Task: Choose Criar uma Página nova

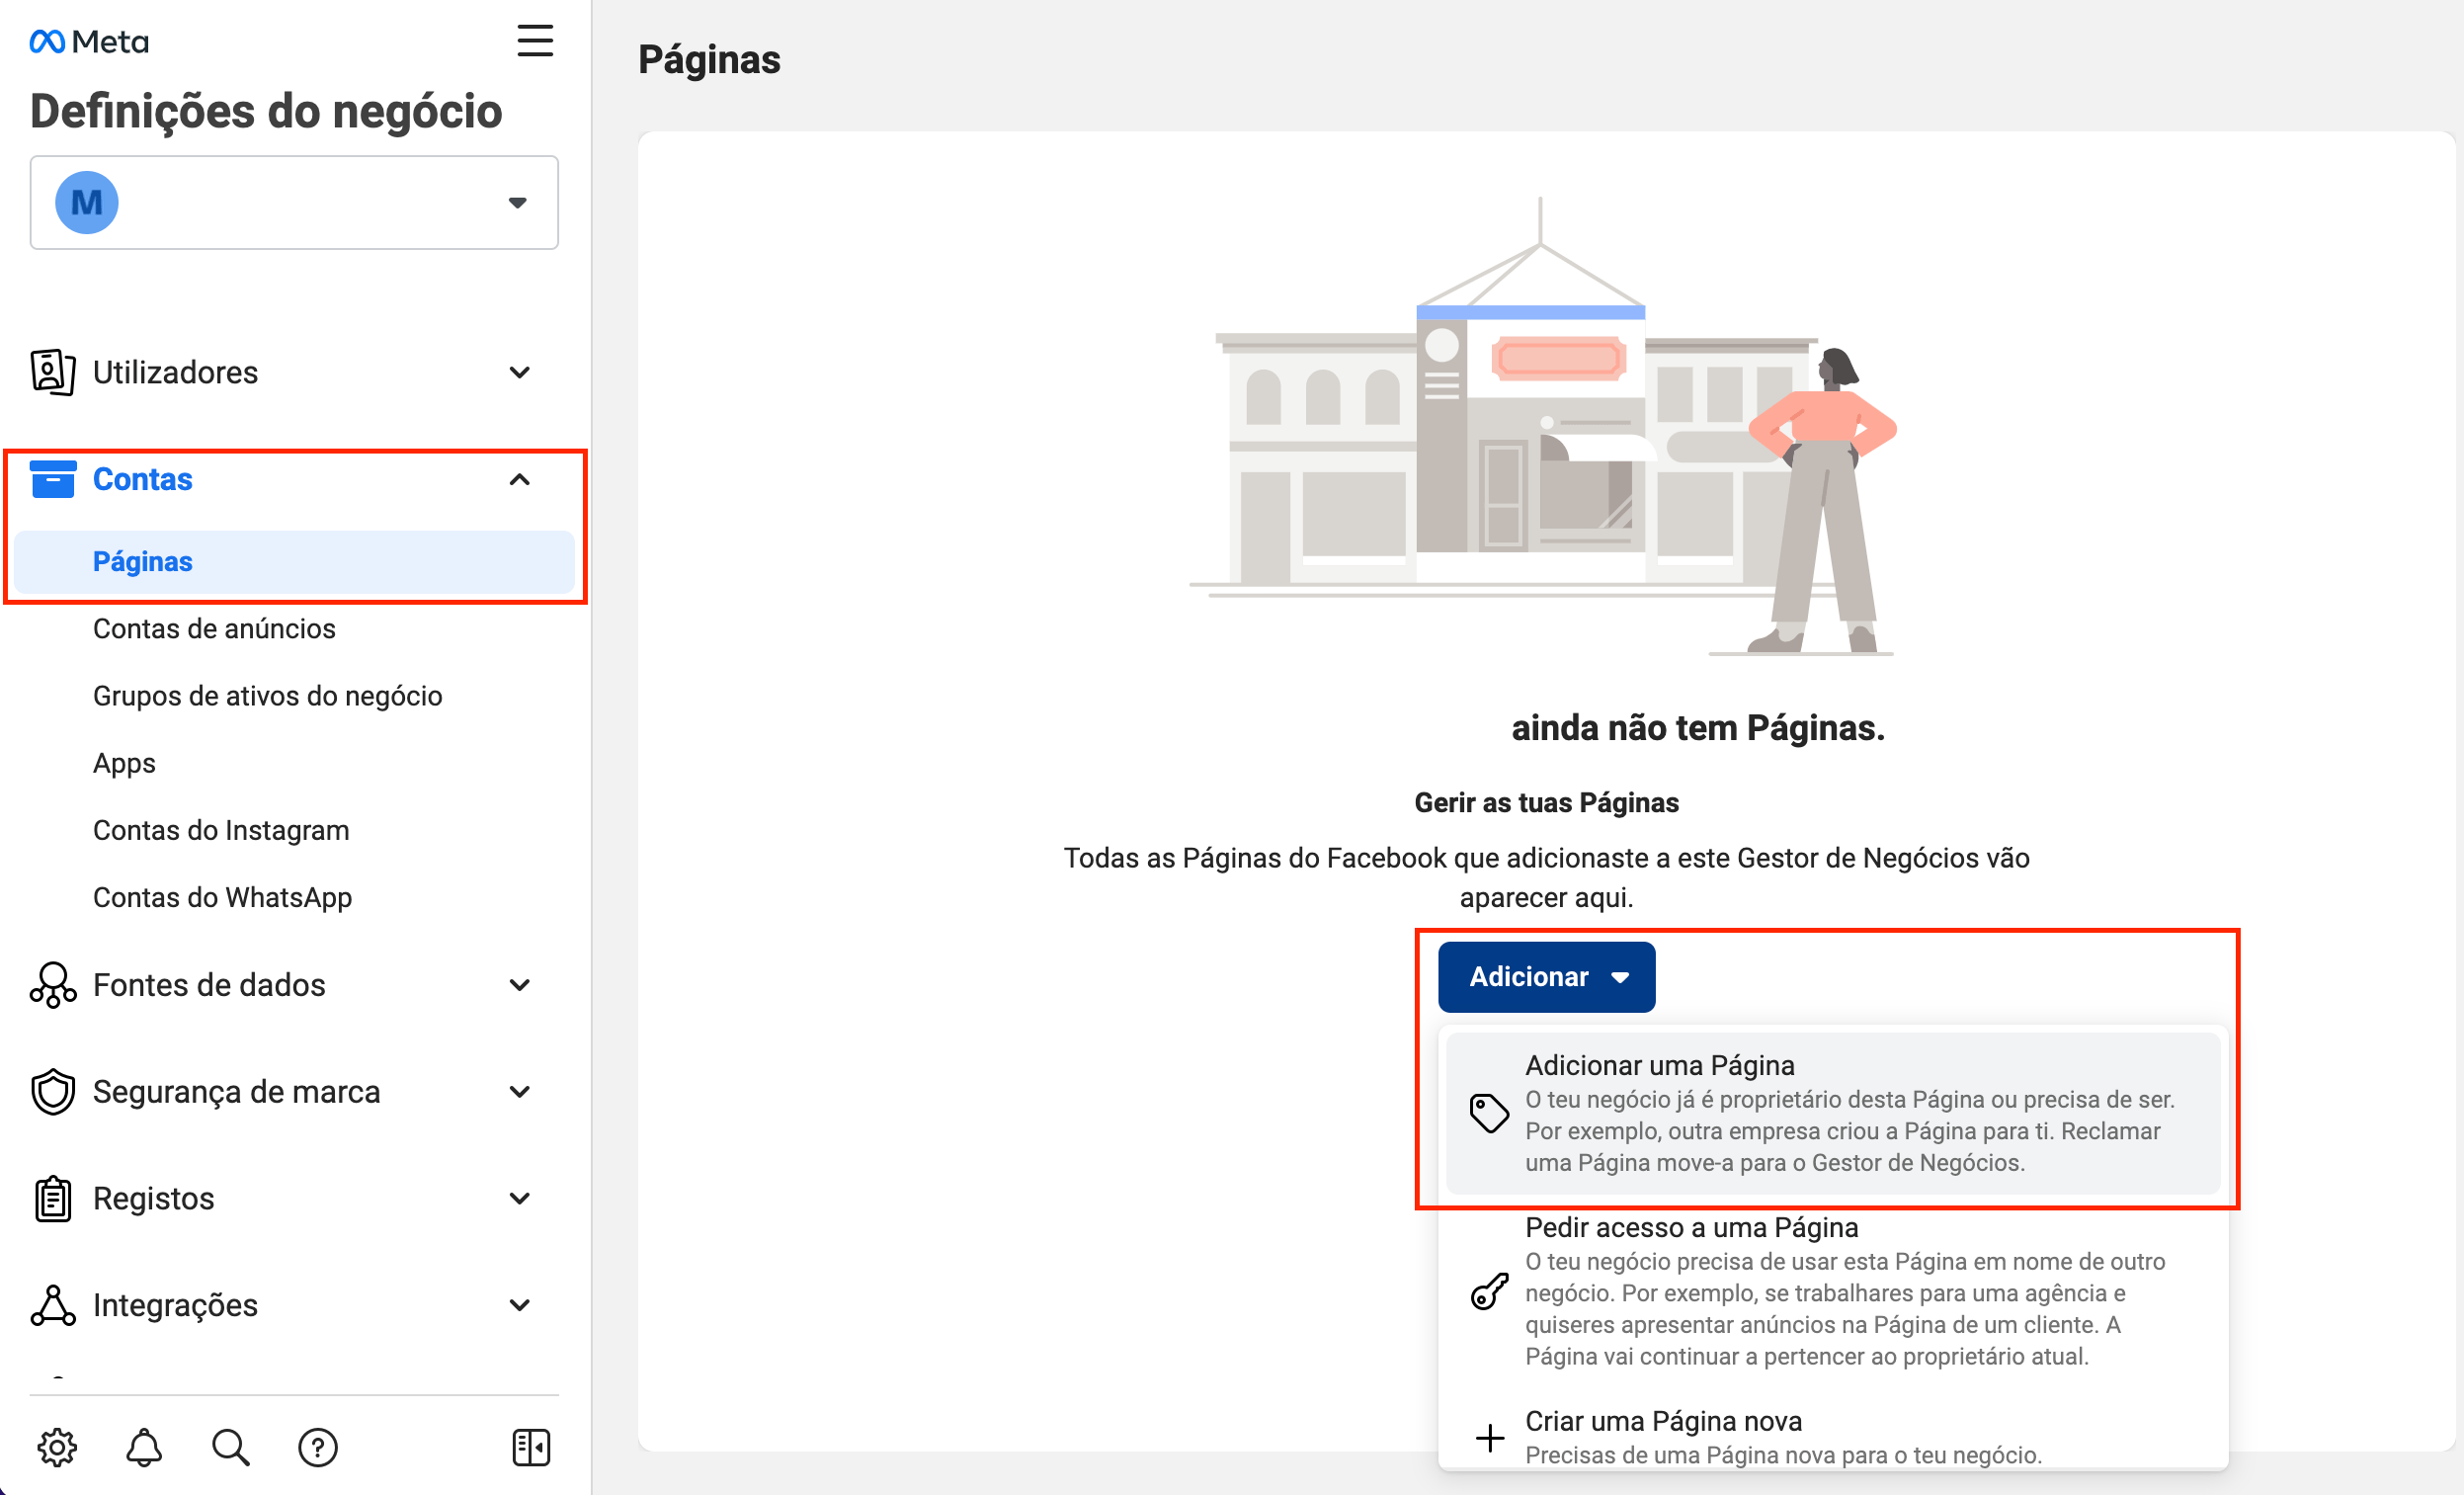Action: click(x=1663, y=1420)
